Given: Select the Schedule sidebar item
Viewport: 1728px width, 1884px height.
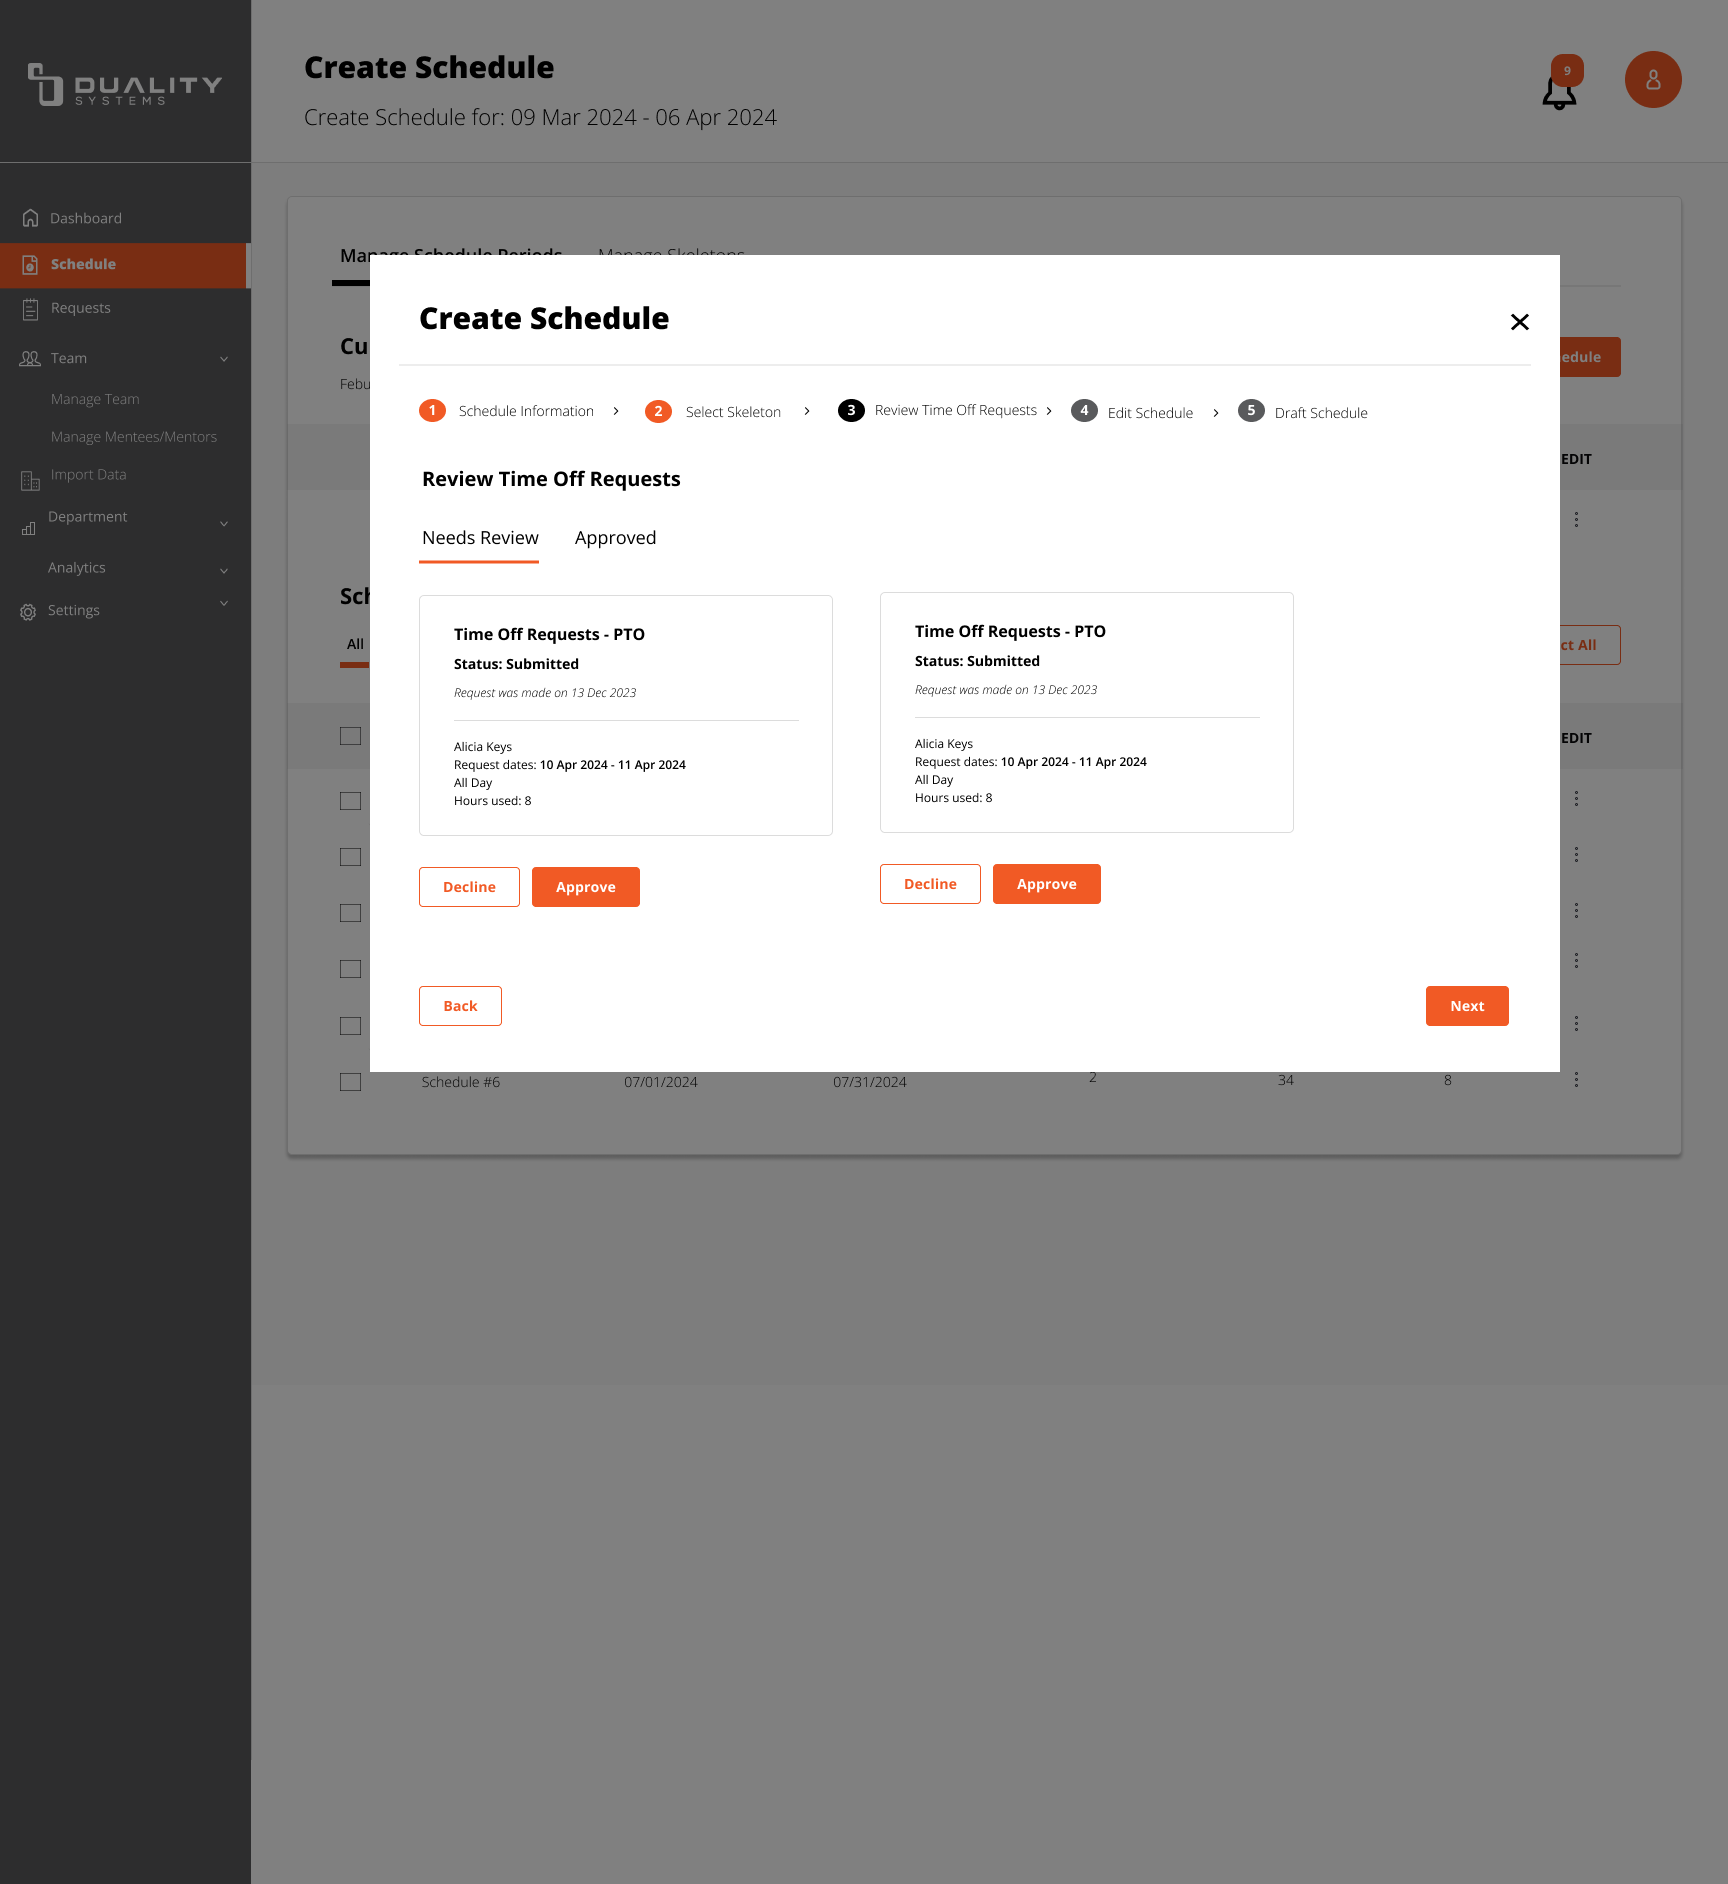Looking at the screenshot, I should 125,265.
